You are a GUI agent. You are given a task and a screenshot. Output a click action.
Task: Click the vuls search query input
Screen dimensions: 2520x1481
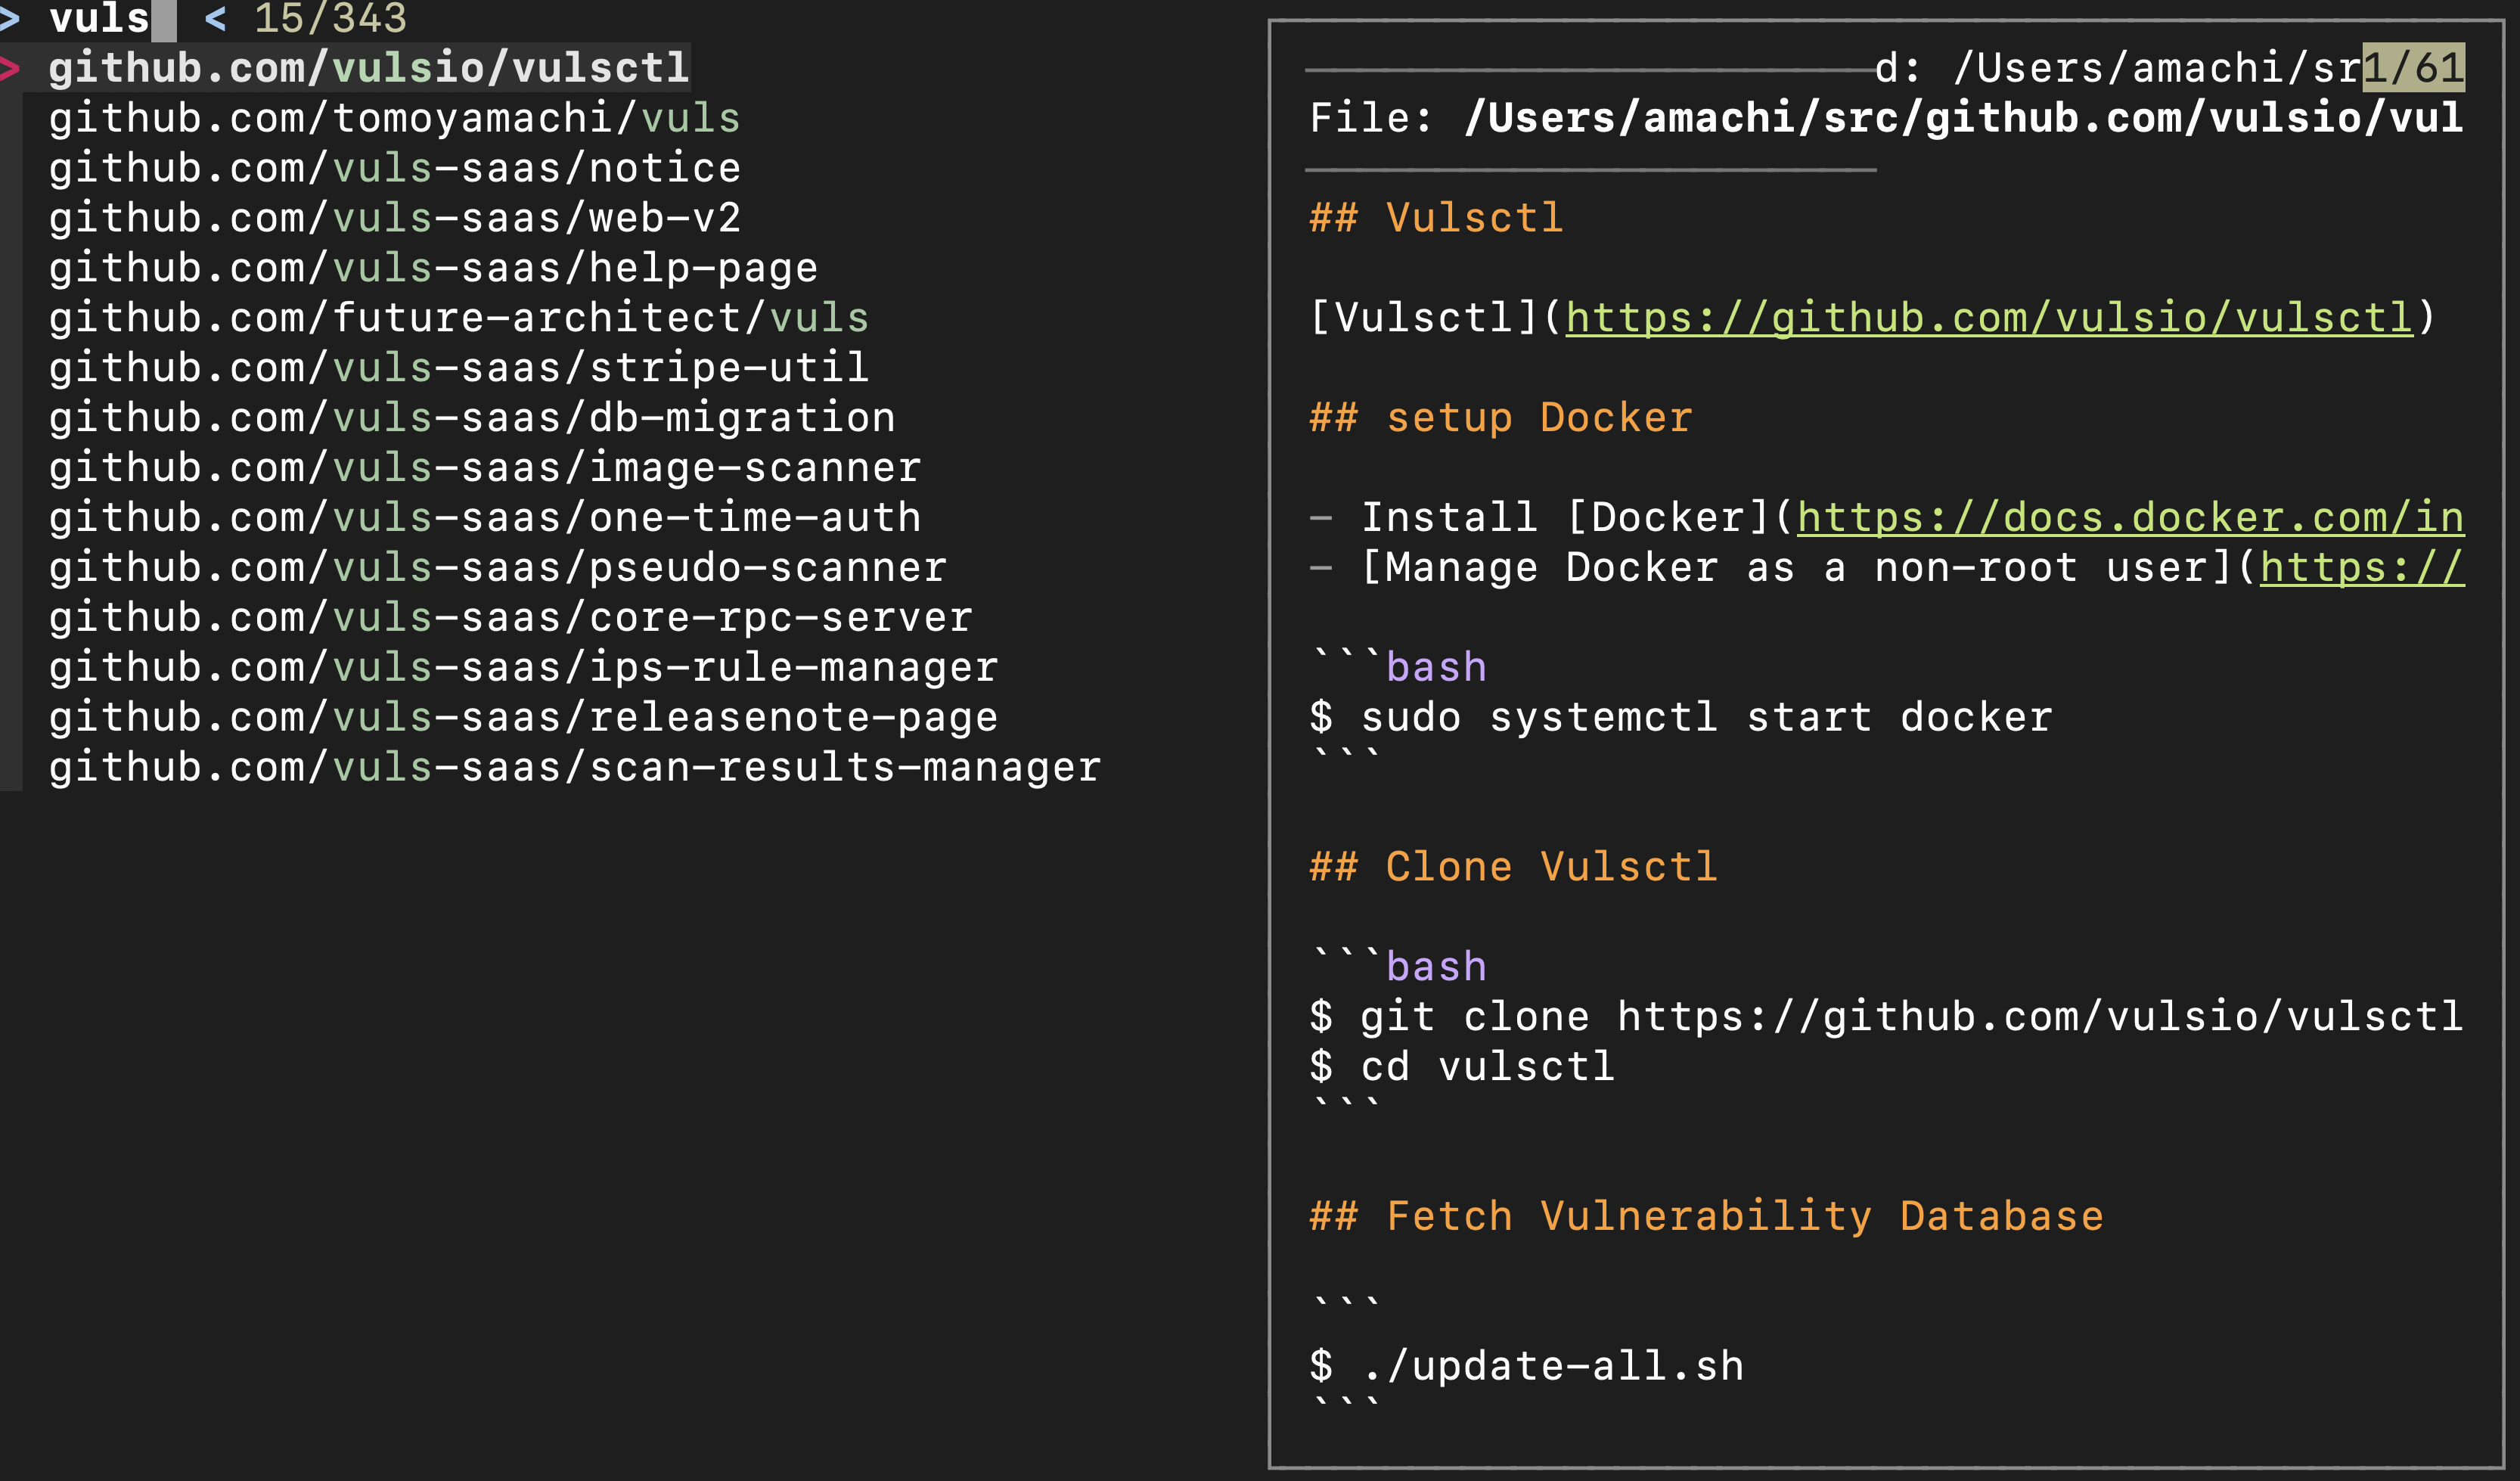coord(100,18)
